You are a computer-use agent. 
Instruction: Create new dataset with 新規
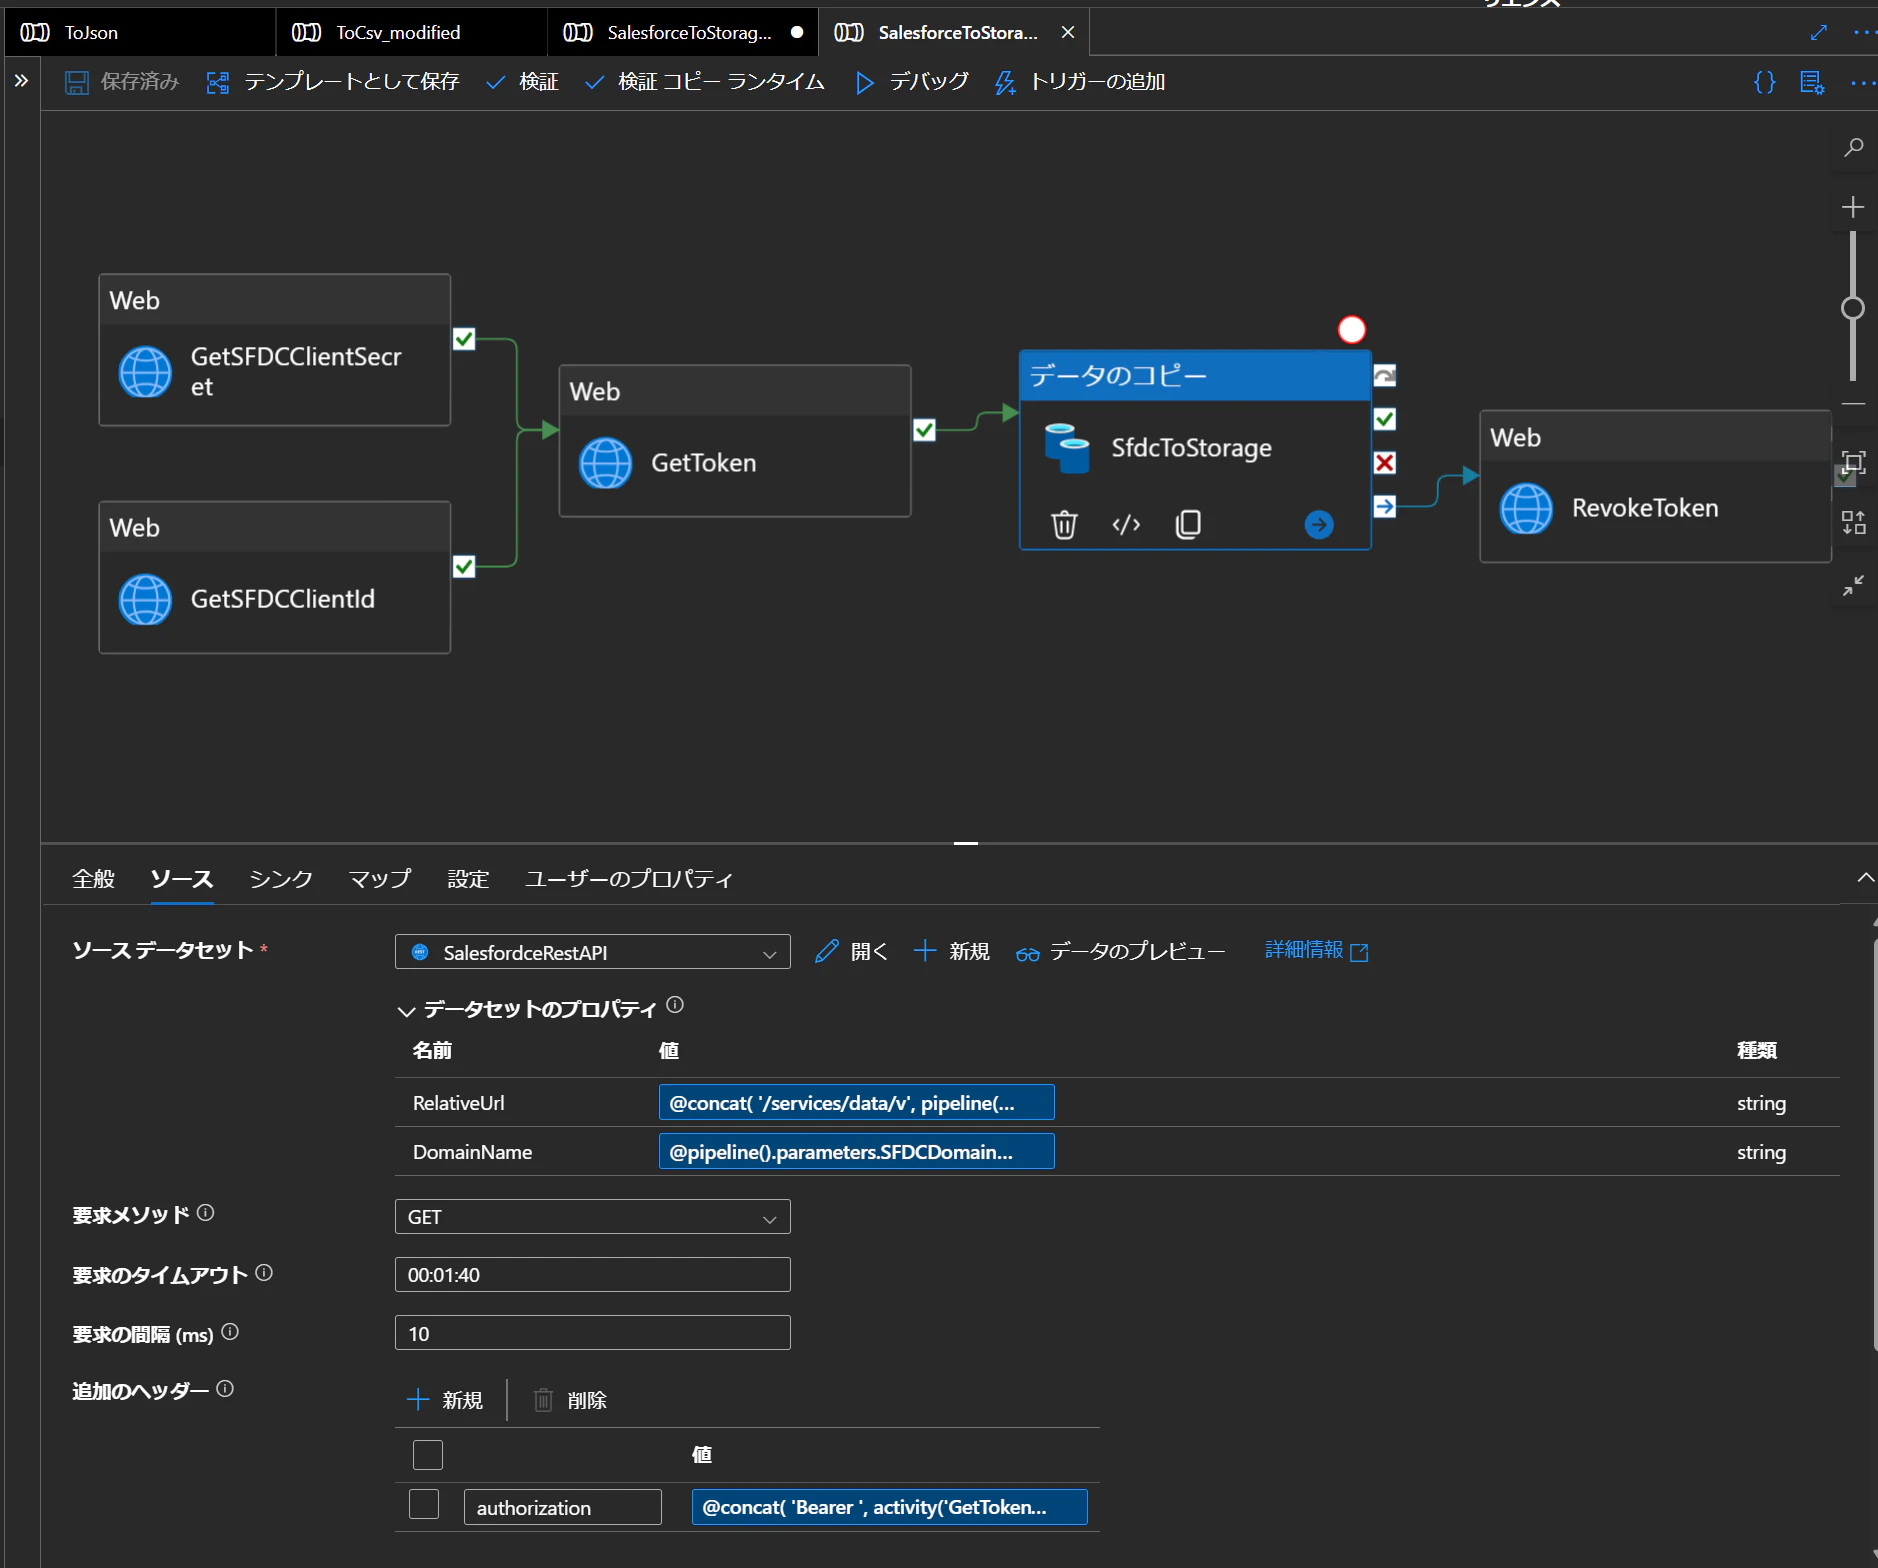coord(952,951)
